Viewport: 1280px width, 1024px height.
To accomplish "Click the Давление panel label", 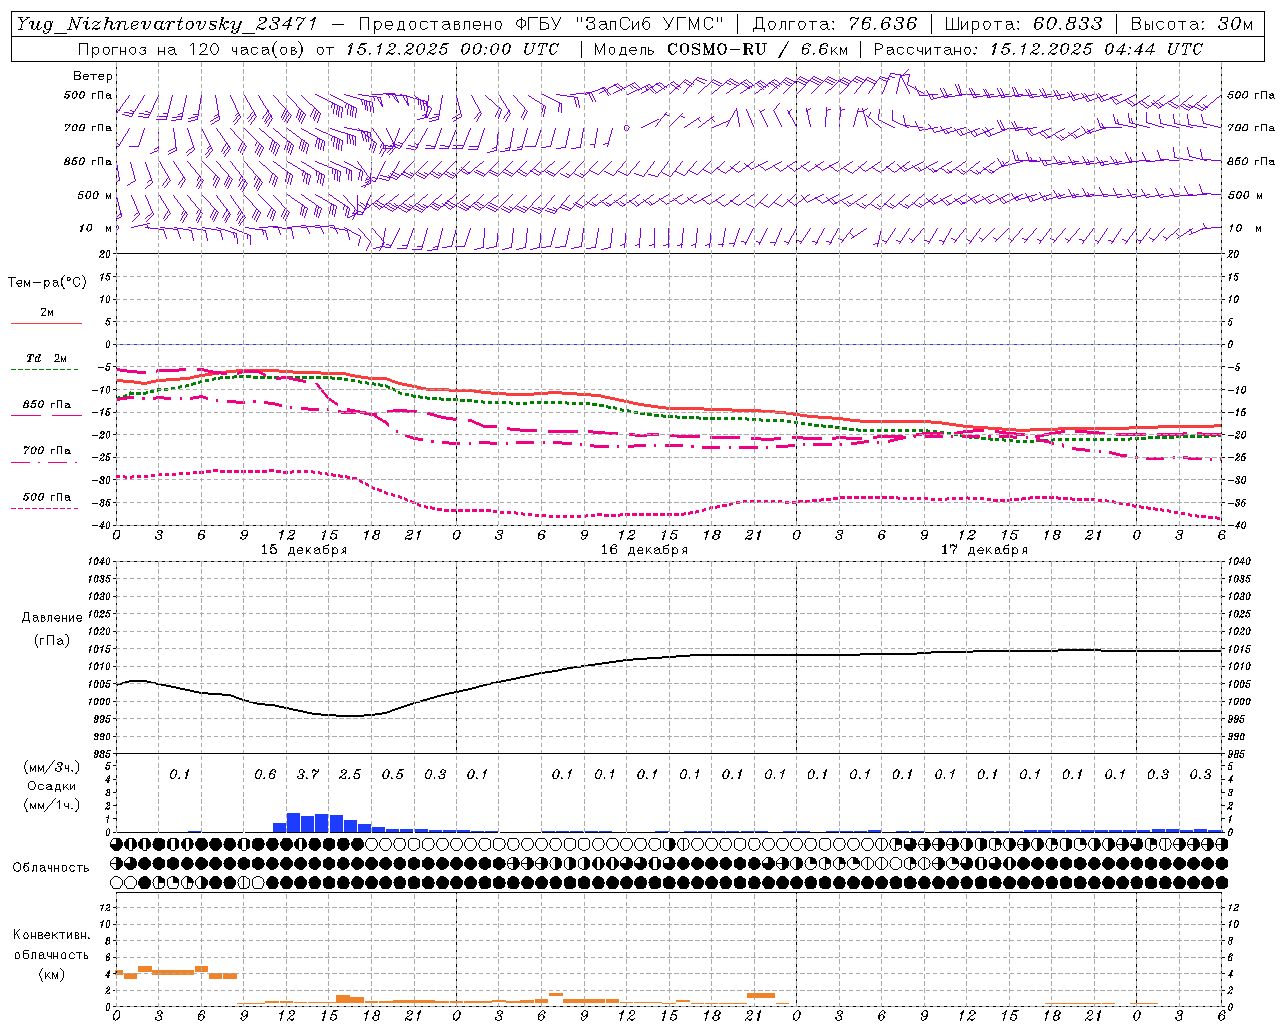I will click(52, 618).
